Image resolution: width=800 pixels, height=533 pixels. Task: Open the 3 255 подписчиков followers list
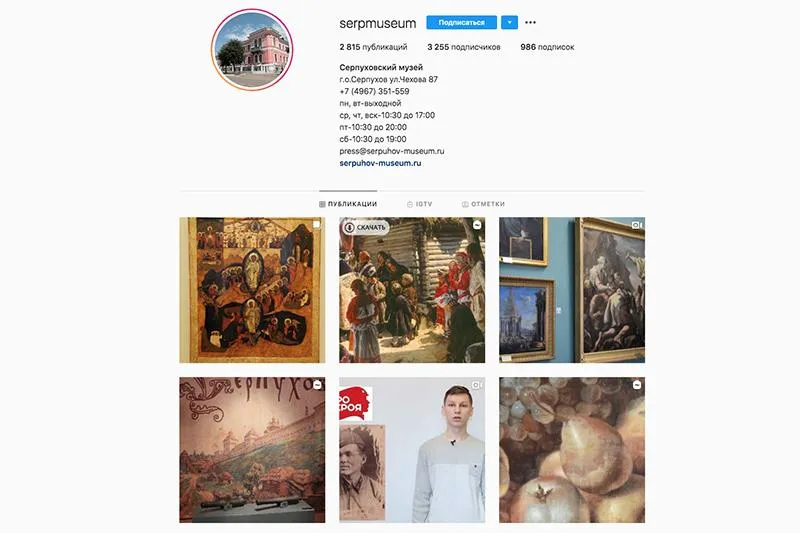click(x=464, y=47)
